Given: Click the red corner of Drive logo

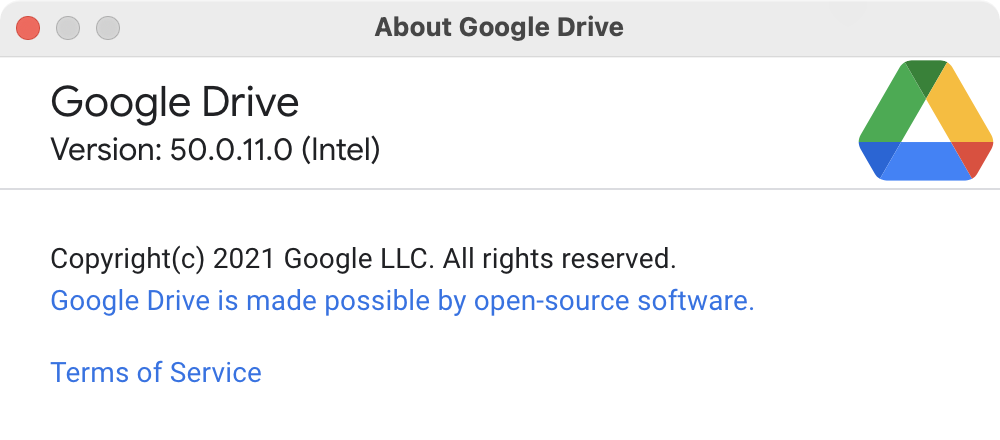Looking at the screenshot, I should pyautogui.click(x=975, y=157).
